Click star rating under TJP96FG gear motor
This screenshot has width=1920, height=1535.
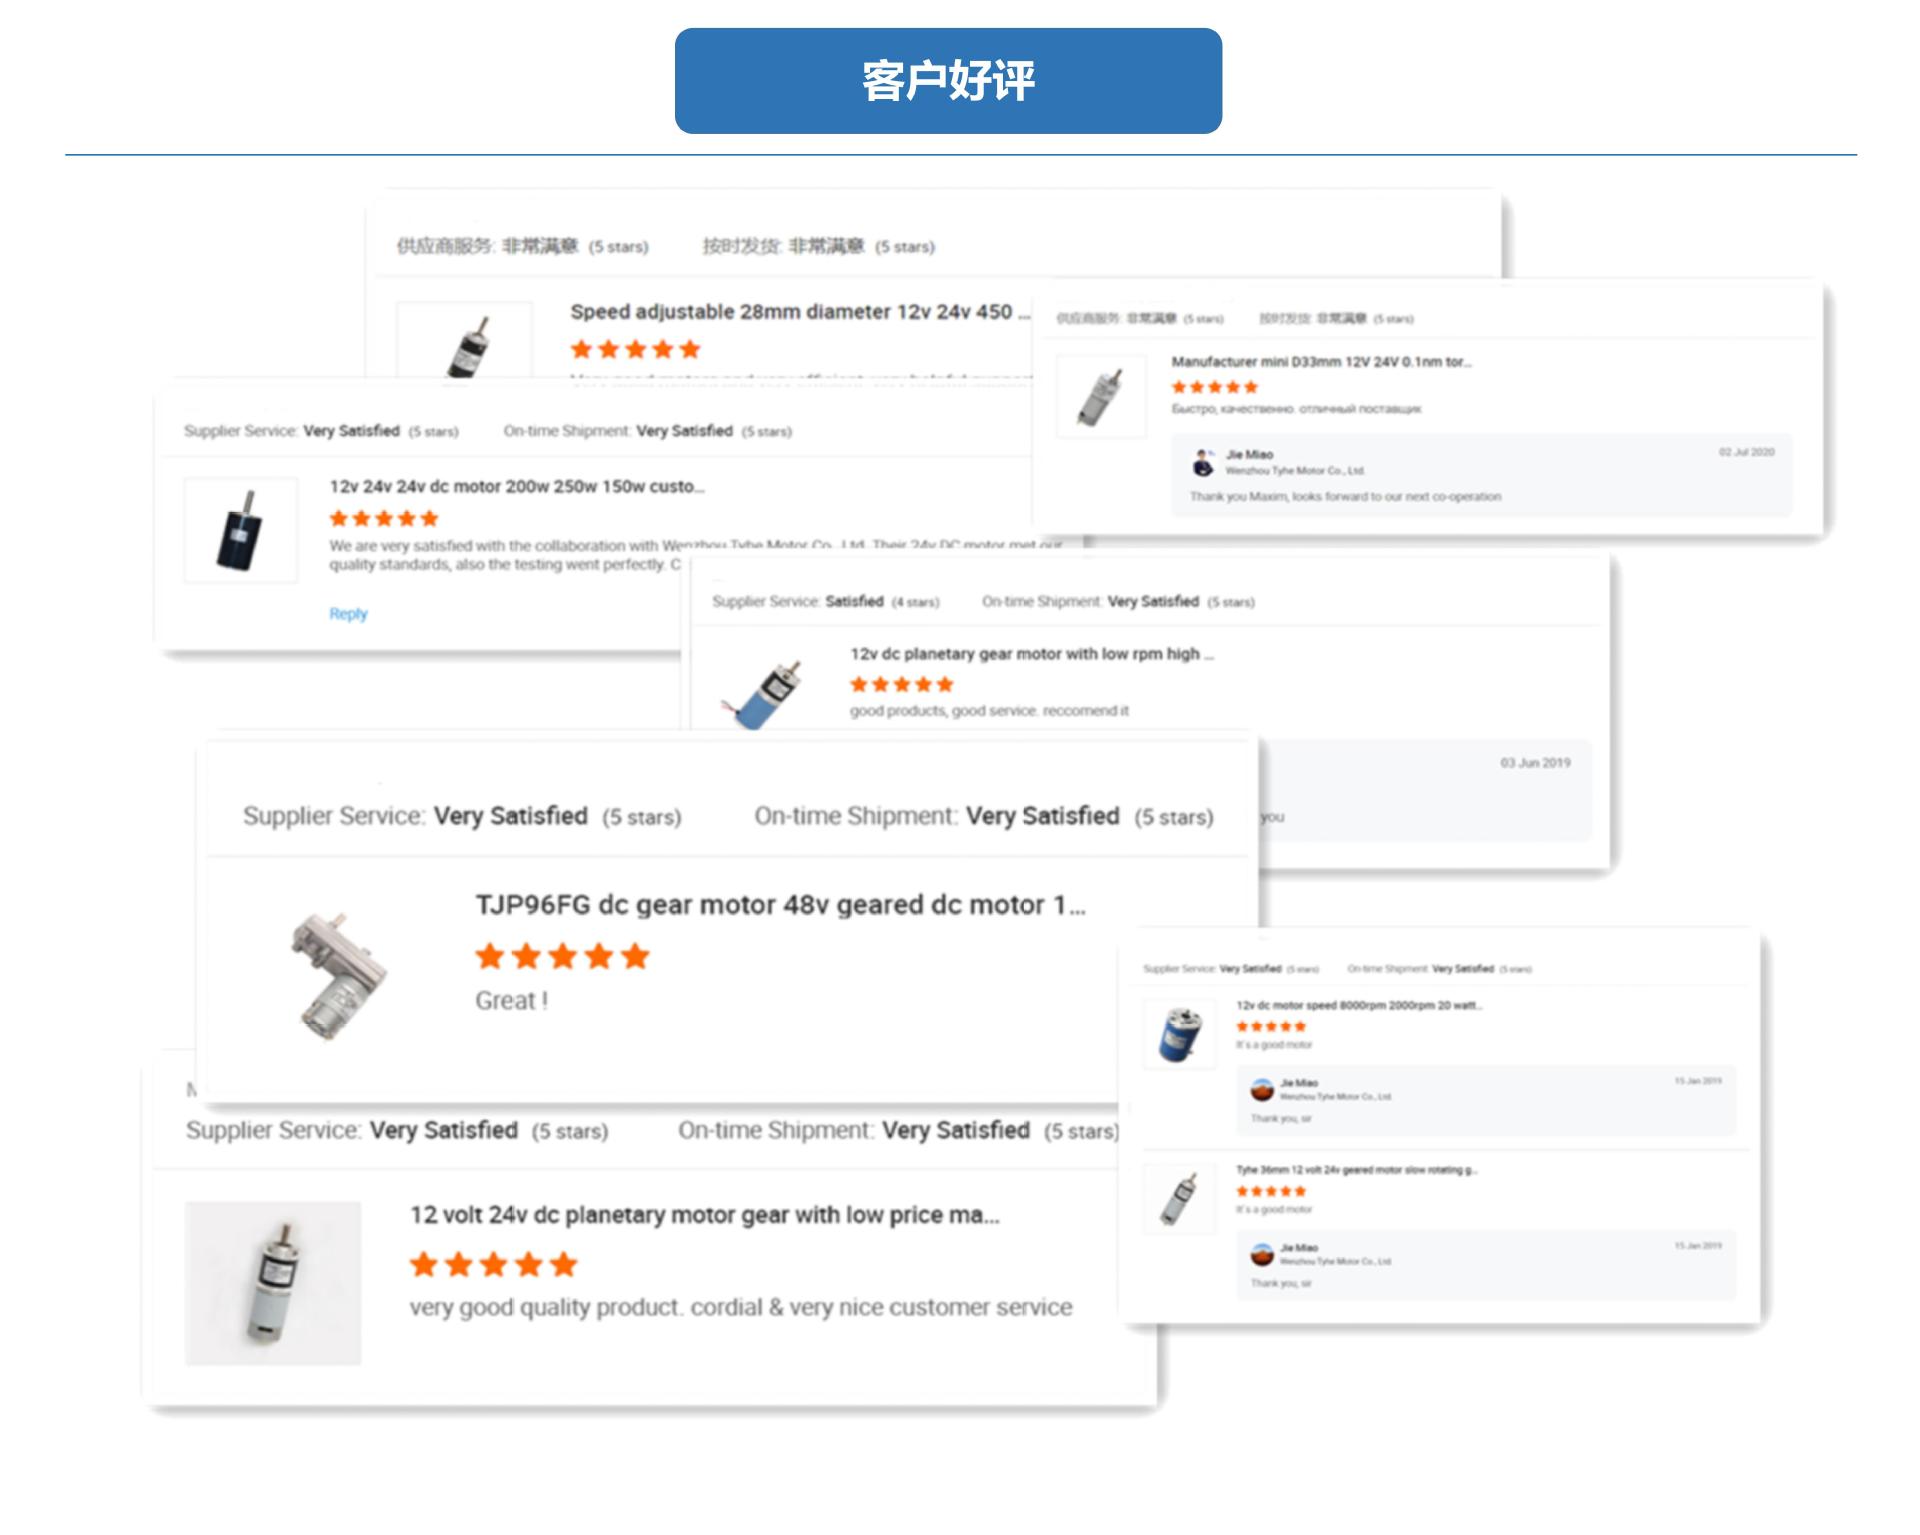pyautogui.click(x=563, y=957)
